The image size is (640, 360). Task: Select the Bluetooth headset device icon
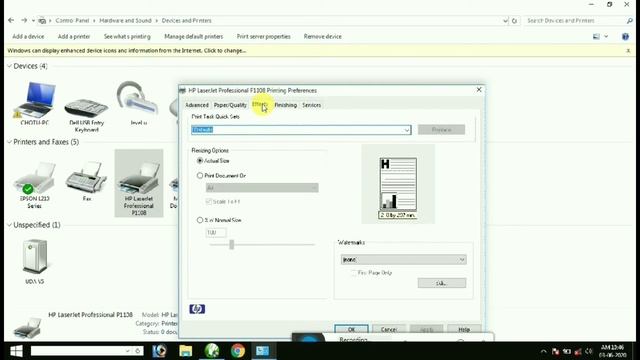coord(139,103)
